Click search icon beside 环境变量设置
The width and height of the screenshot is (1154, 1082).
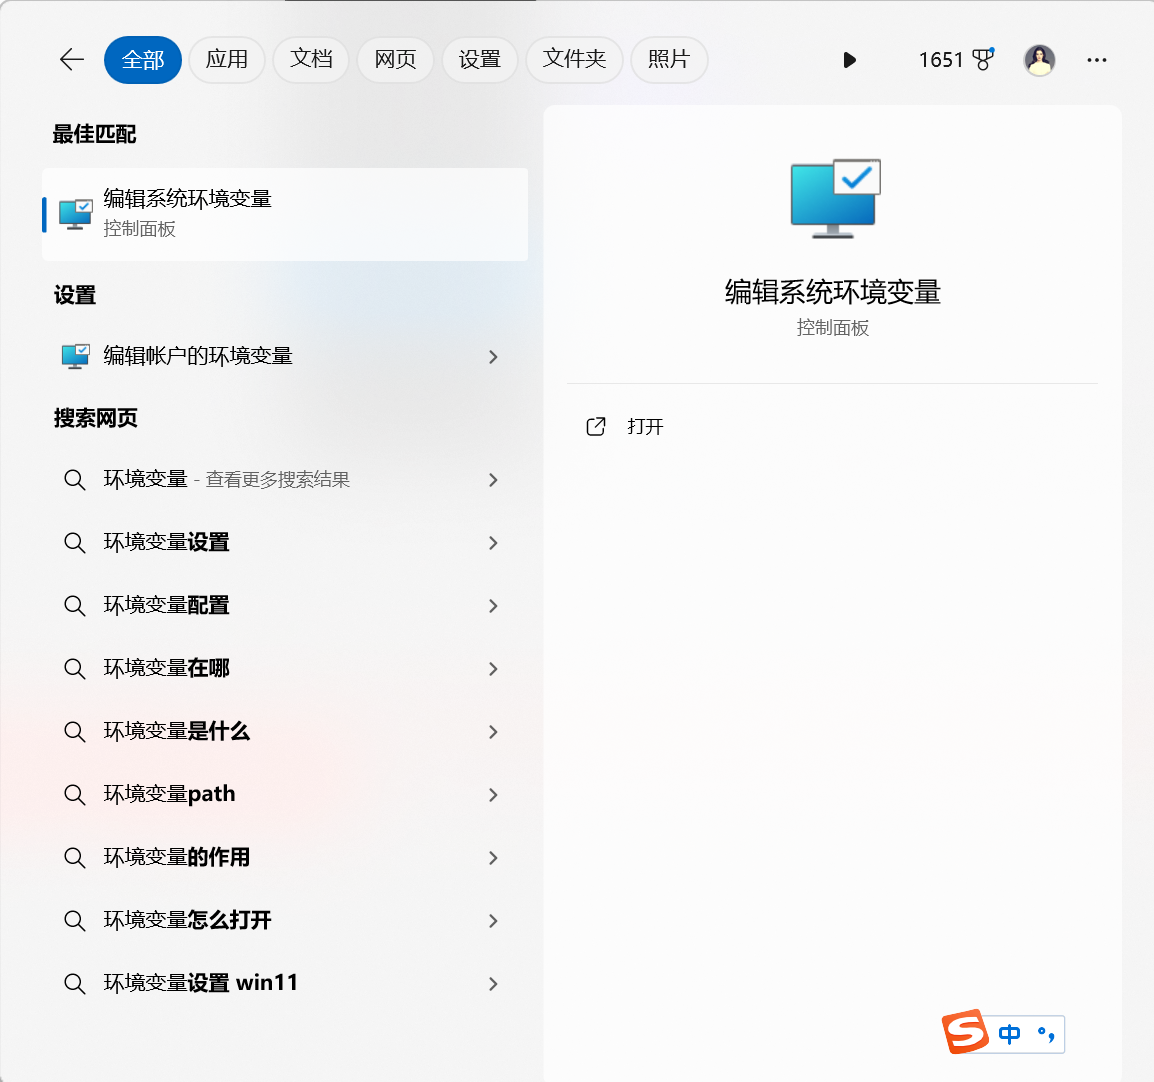(x=74, y=542)
